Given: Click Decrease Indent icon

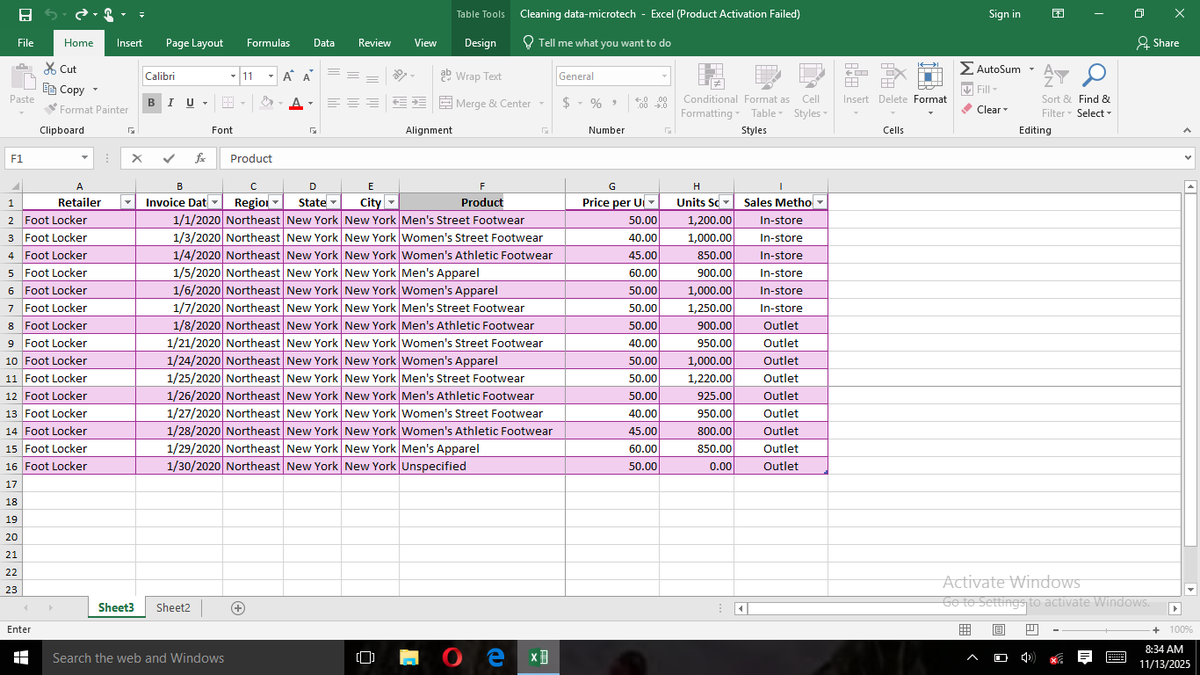Looking at the screenshot, I should [400, 103].
